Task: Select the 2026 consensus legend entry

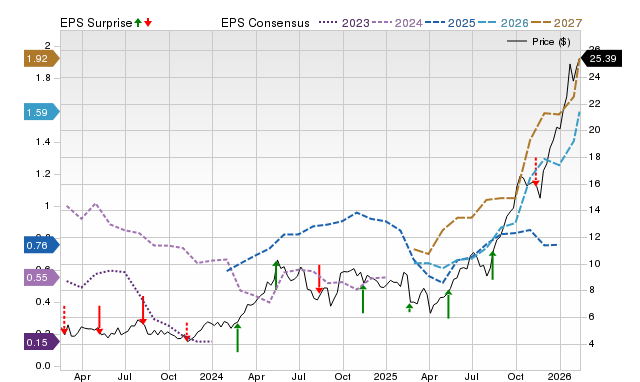Action: point(503,23)
